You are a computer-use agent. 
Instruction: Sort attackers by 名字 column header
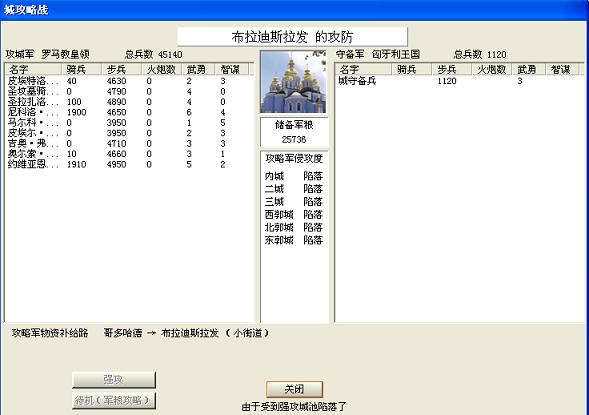coord(33,69)
